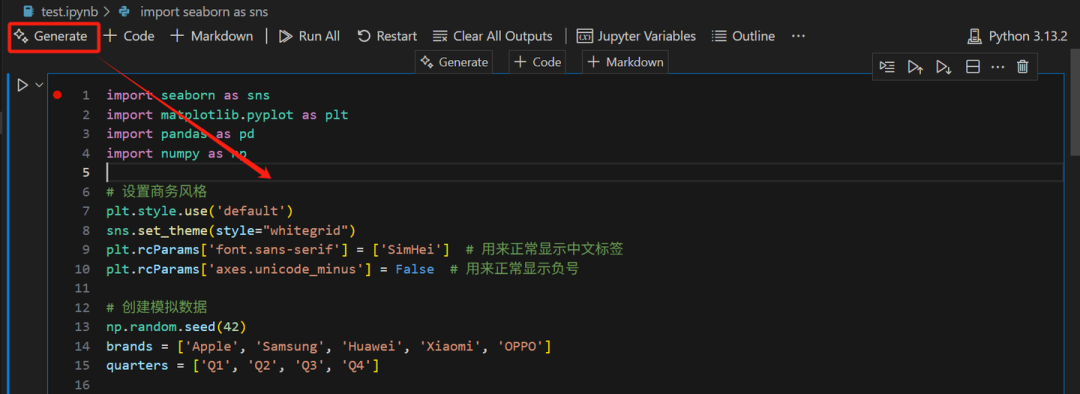Click Generate in the top toolbar
Screen dimensions: 1080x394
54,37
